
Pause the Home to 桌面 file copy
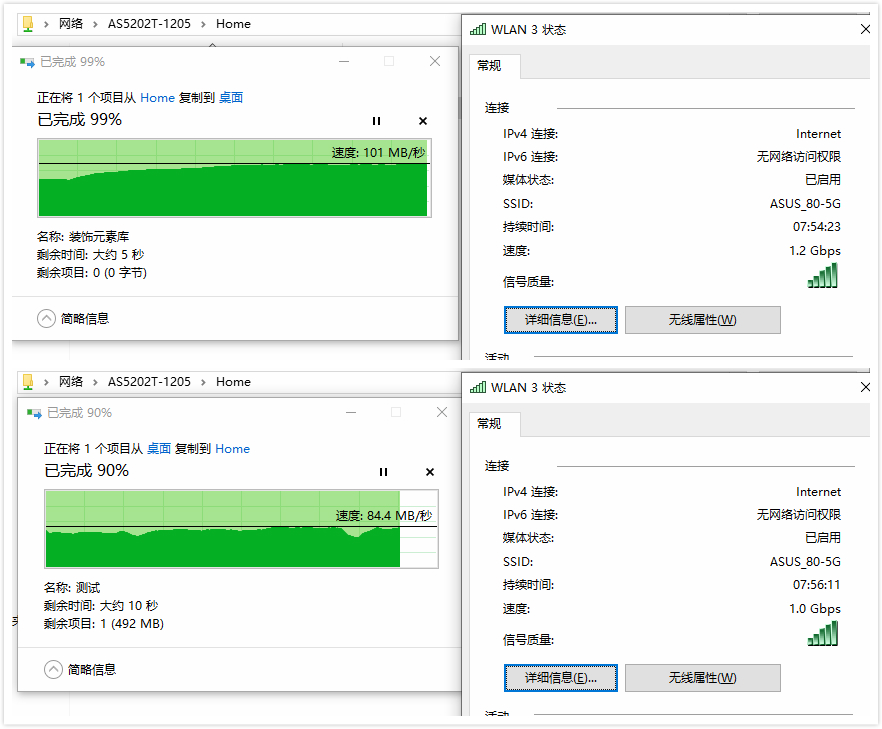(x=376, y=120)
